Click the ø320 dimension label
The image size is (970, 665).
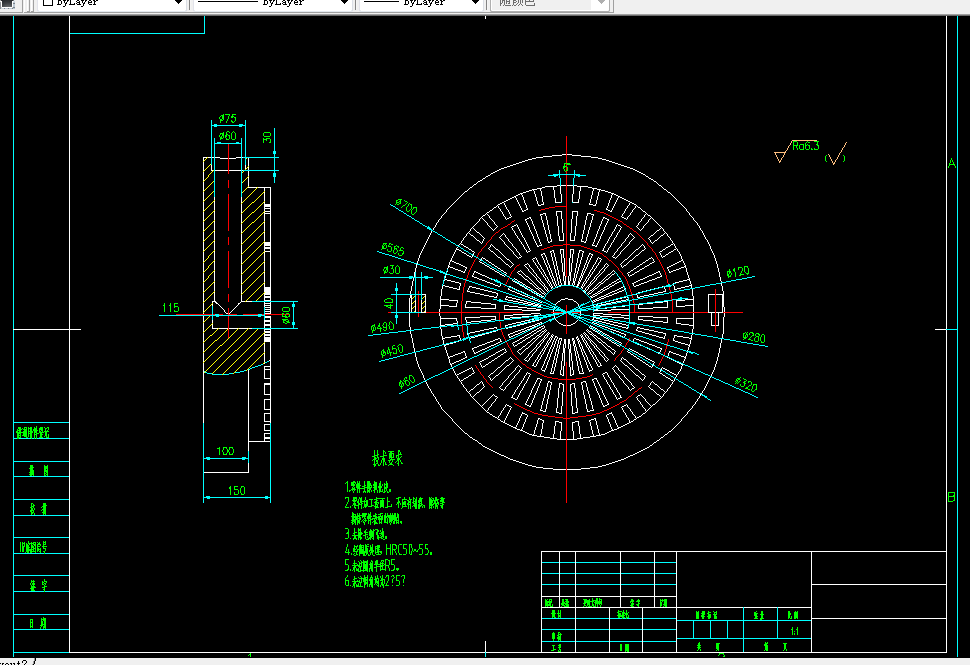[x=746, y=384]
